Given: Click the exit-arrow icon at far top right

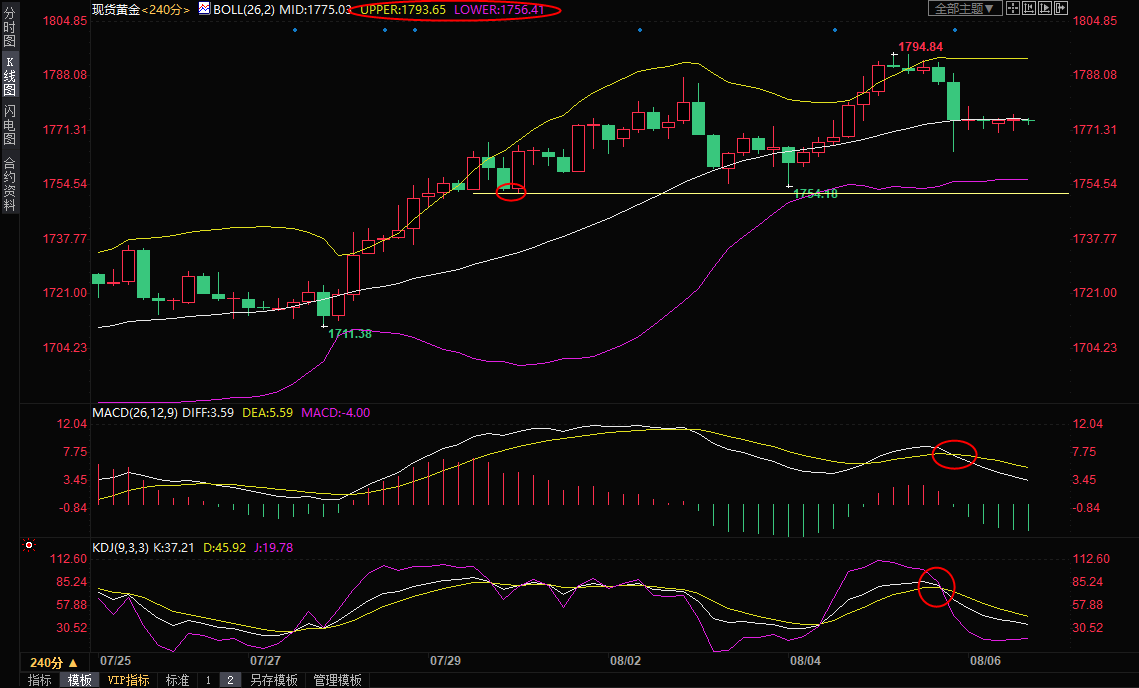Looking at the screenshot, I should (1062, 9).
